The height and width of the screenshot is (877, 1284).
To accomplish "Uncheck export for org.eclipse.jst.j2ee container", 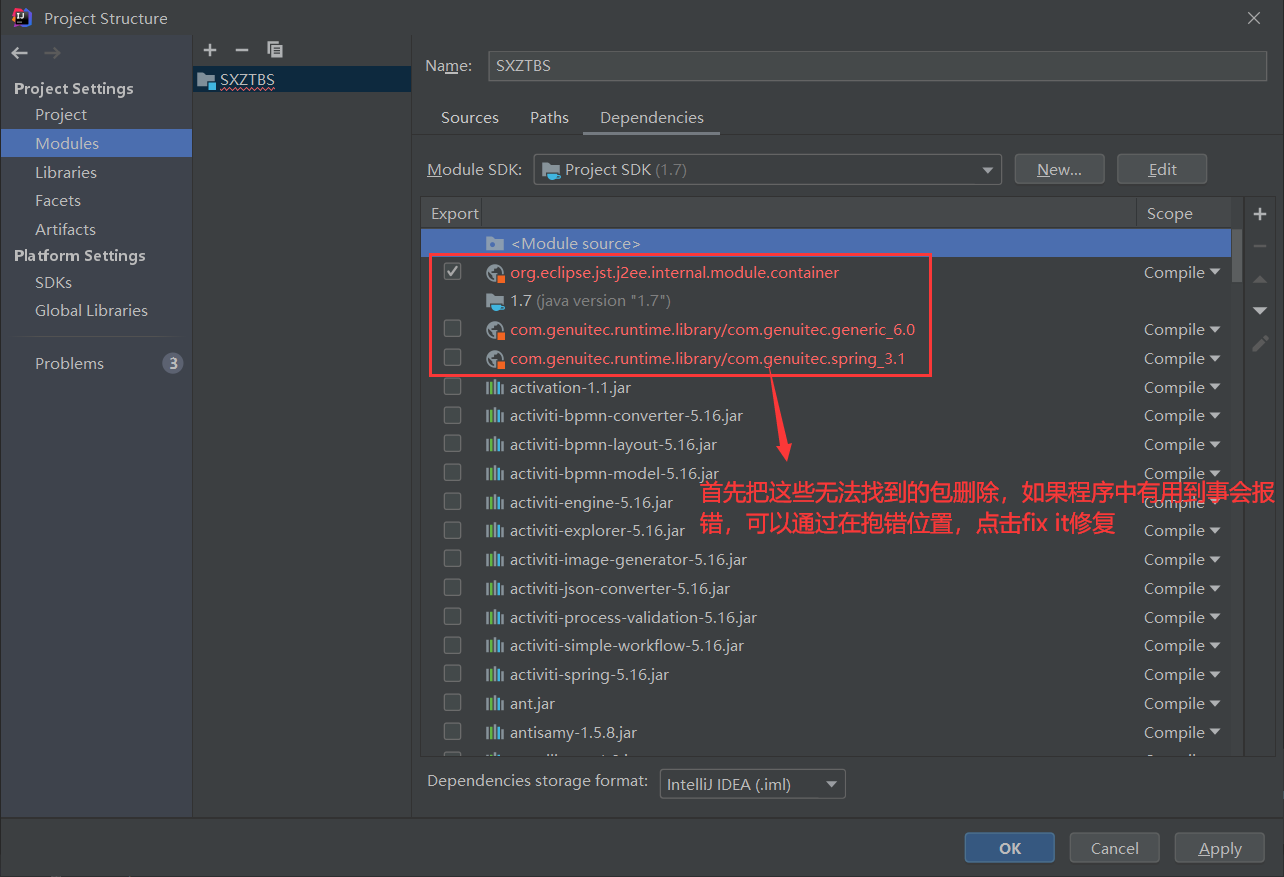I will point(452,271).
